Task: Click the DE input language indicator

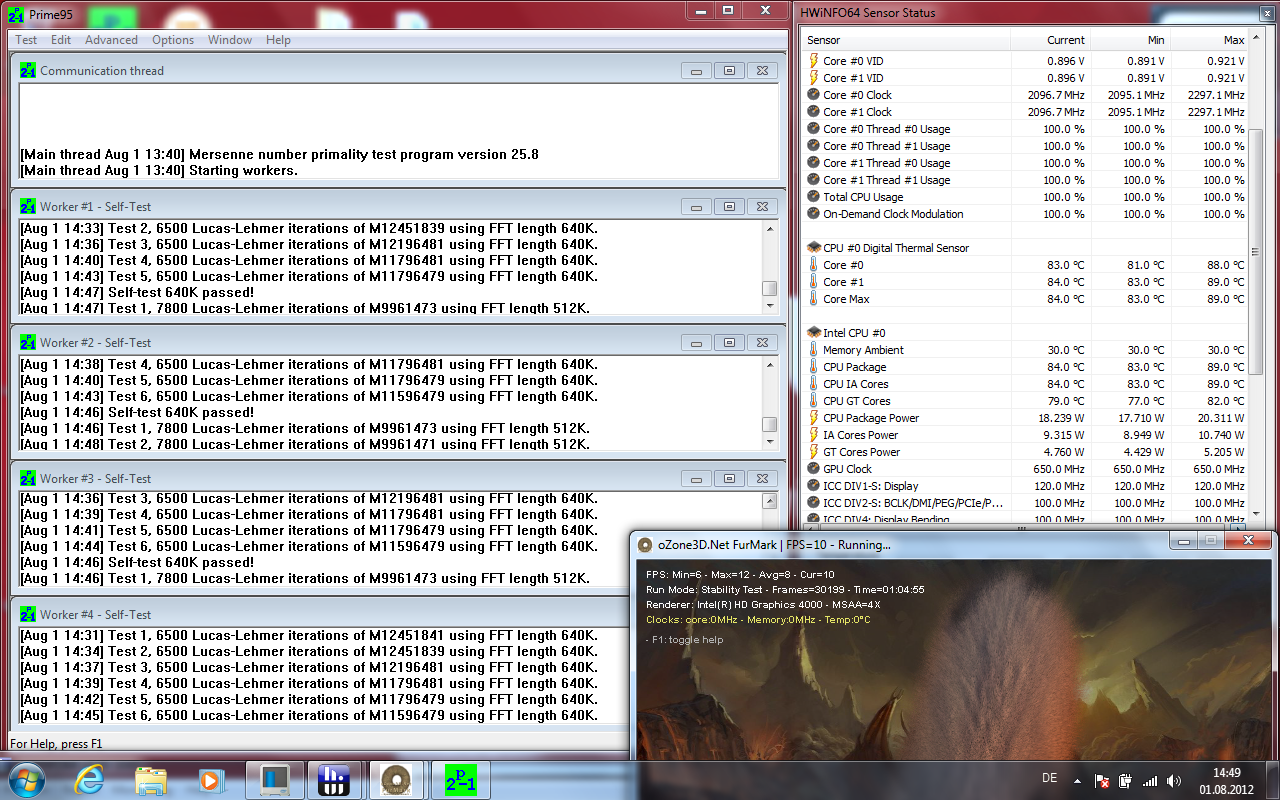Action: pos(1049,779)
